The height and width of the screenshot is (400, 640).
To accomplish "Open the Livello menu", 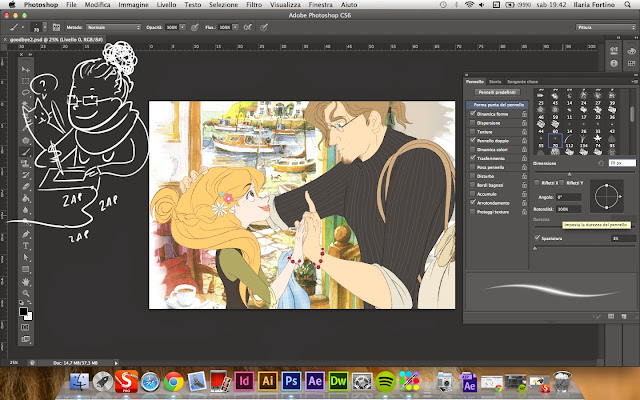I will pyautogui.click(x=166, y=4).
